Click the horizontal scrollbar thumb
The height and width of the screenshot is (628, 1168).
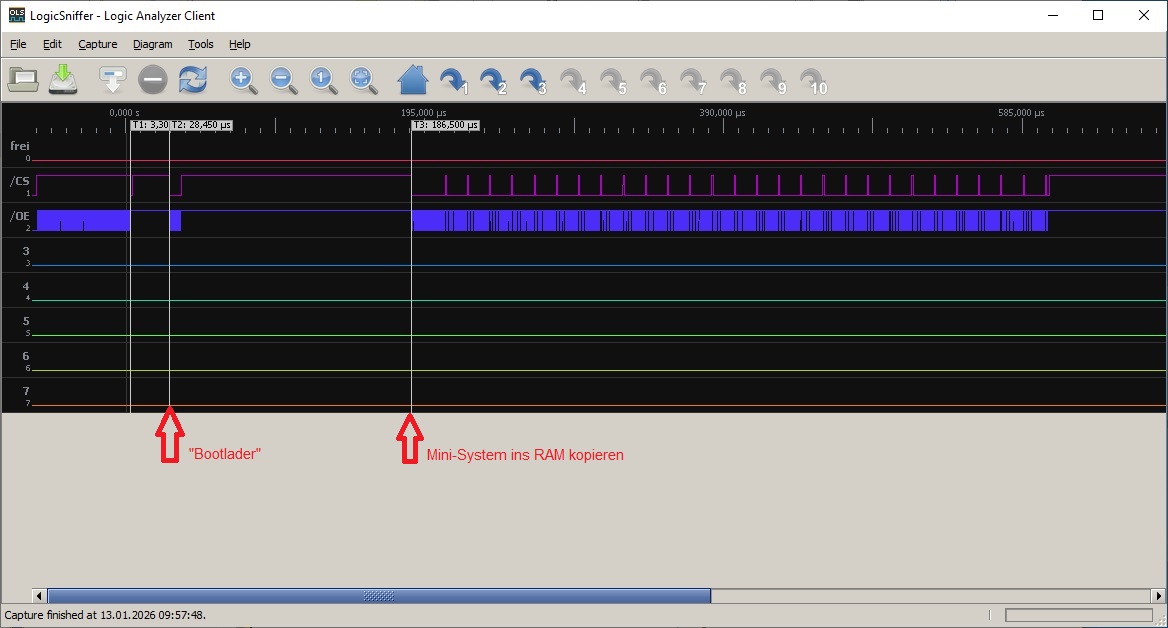[x=379, y=596]
